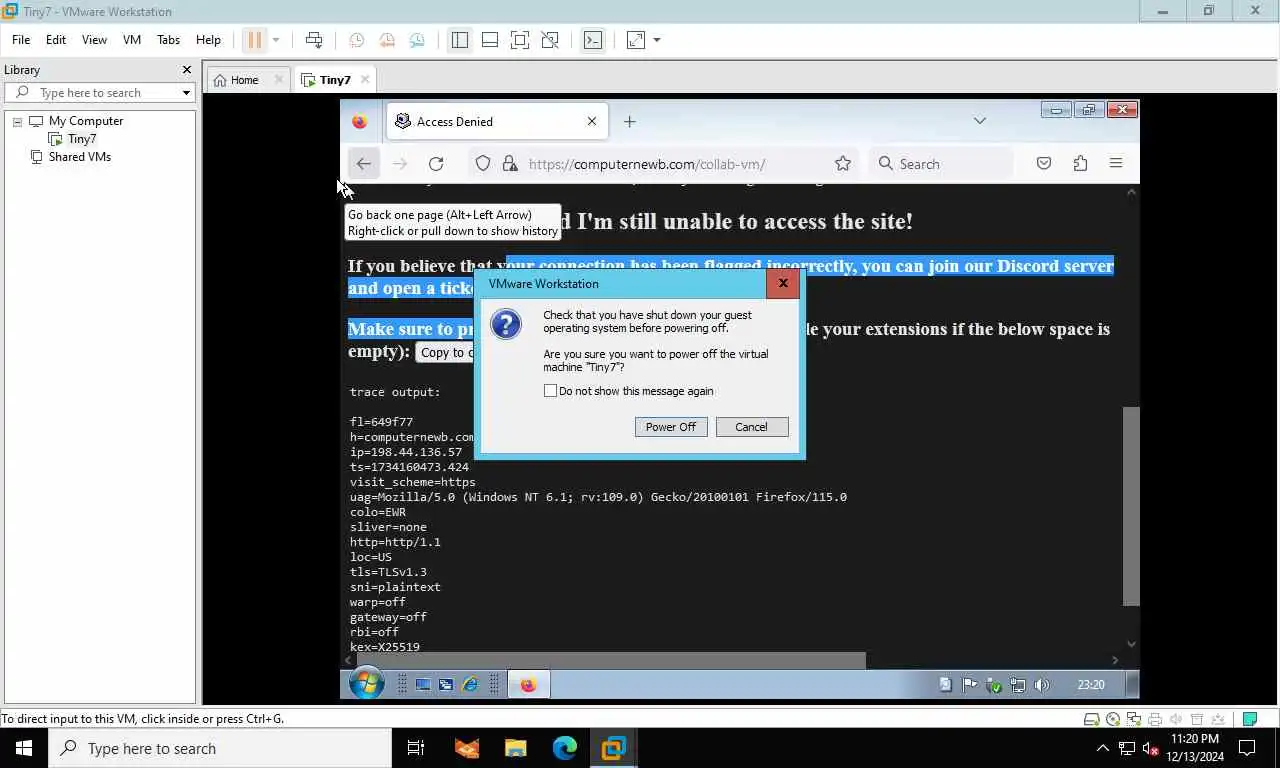Open the Firefox extensions puzzle icon
Viewport: 1280px width, 768px height.
[1080, 164]
